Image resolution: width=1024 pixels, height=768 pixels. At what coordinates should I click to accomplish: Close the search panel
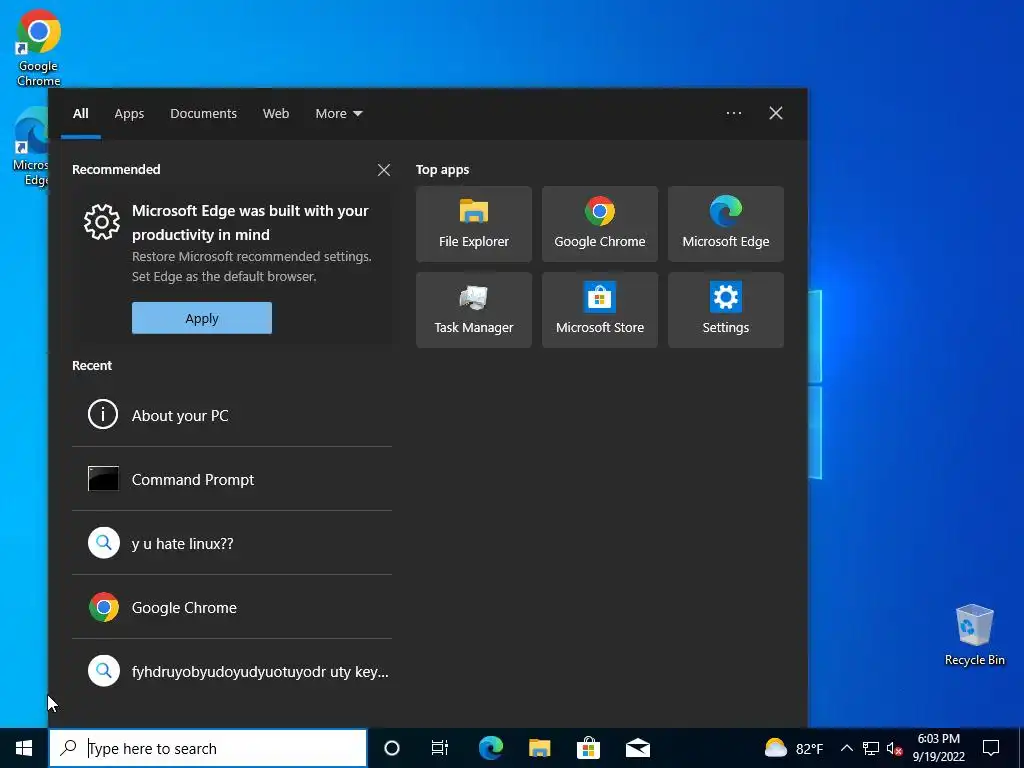[x=776, y=113]
